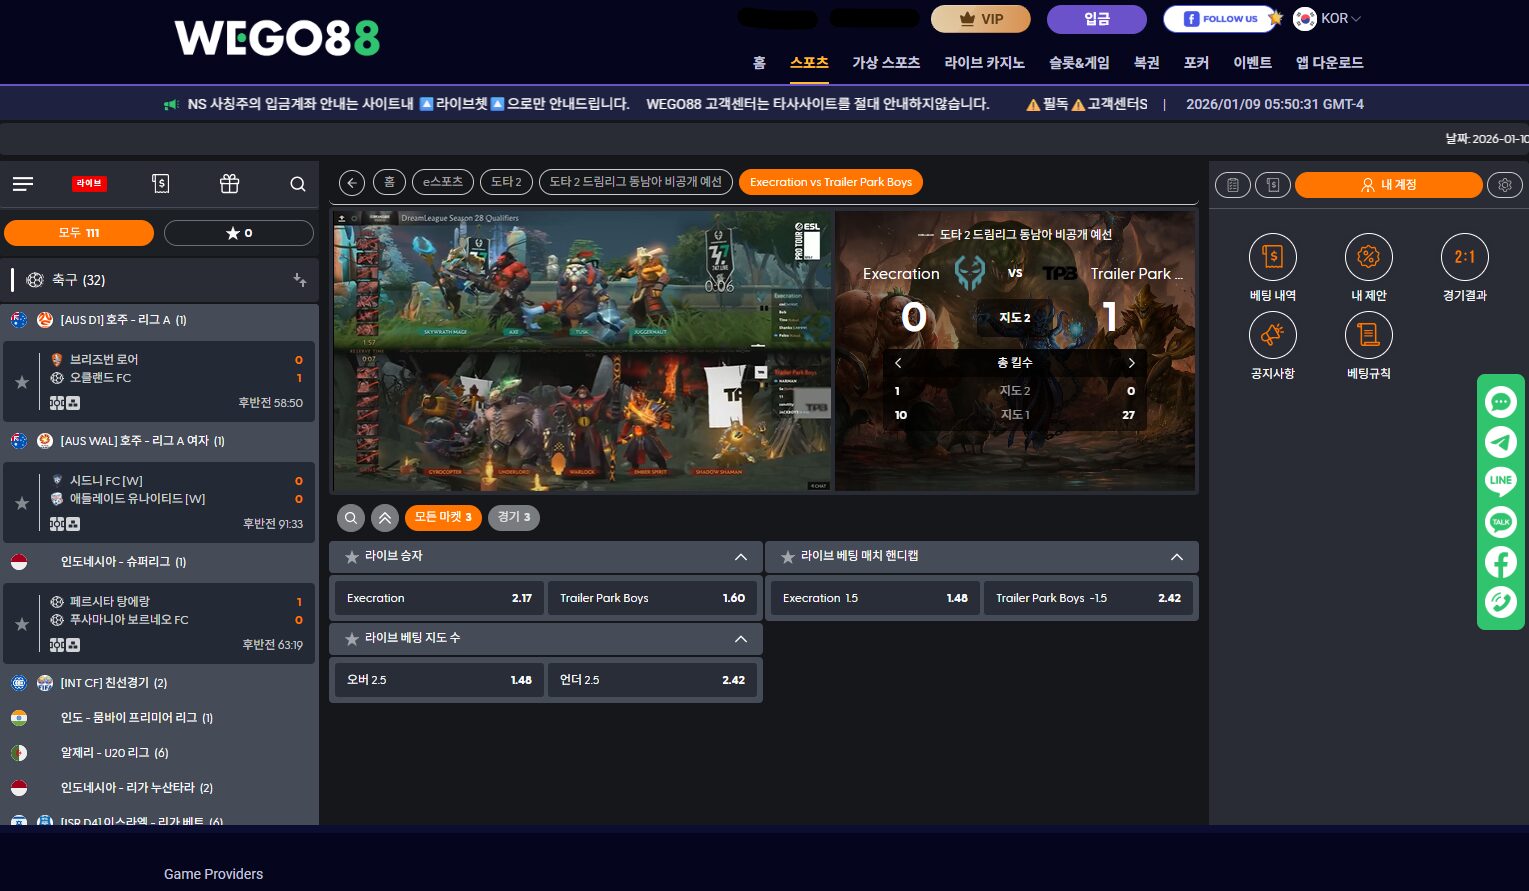Viewport: 1529px width, 891px height.
Task: Collapse all markets with the double-chevron button
Action: tap(384, 517)
